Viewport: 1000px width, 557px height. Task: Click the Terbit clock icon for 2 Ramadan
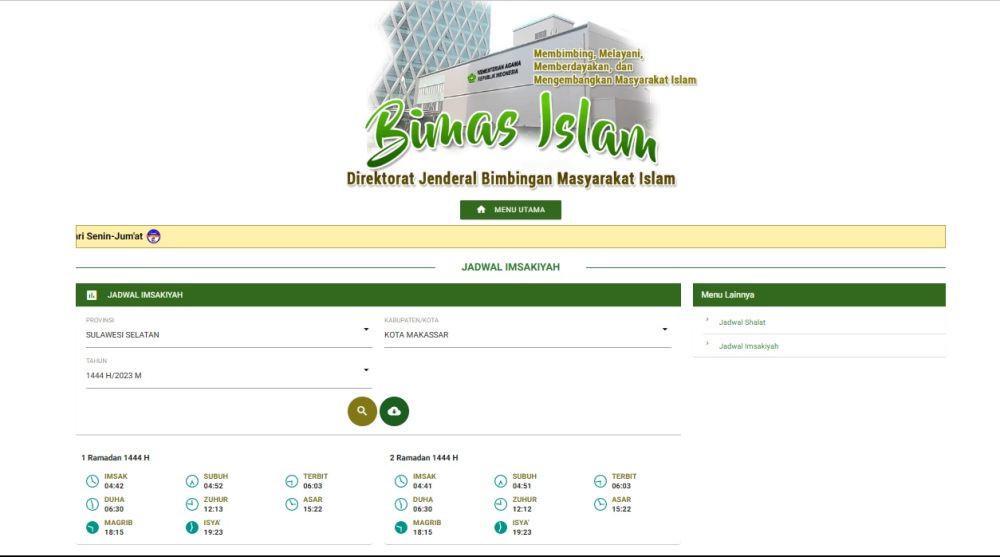tap(600, 481)
